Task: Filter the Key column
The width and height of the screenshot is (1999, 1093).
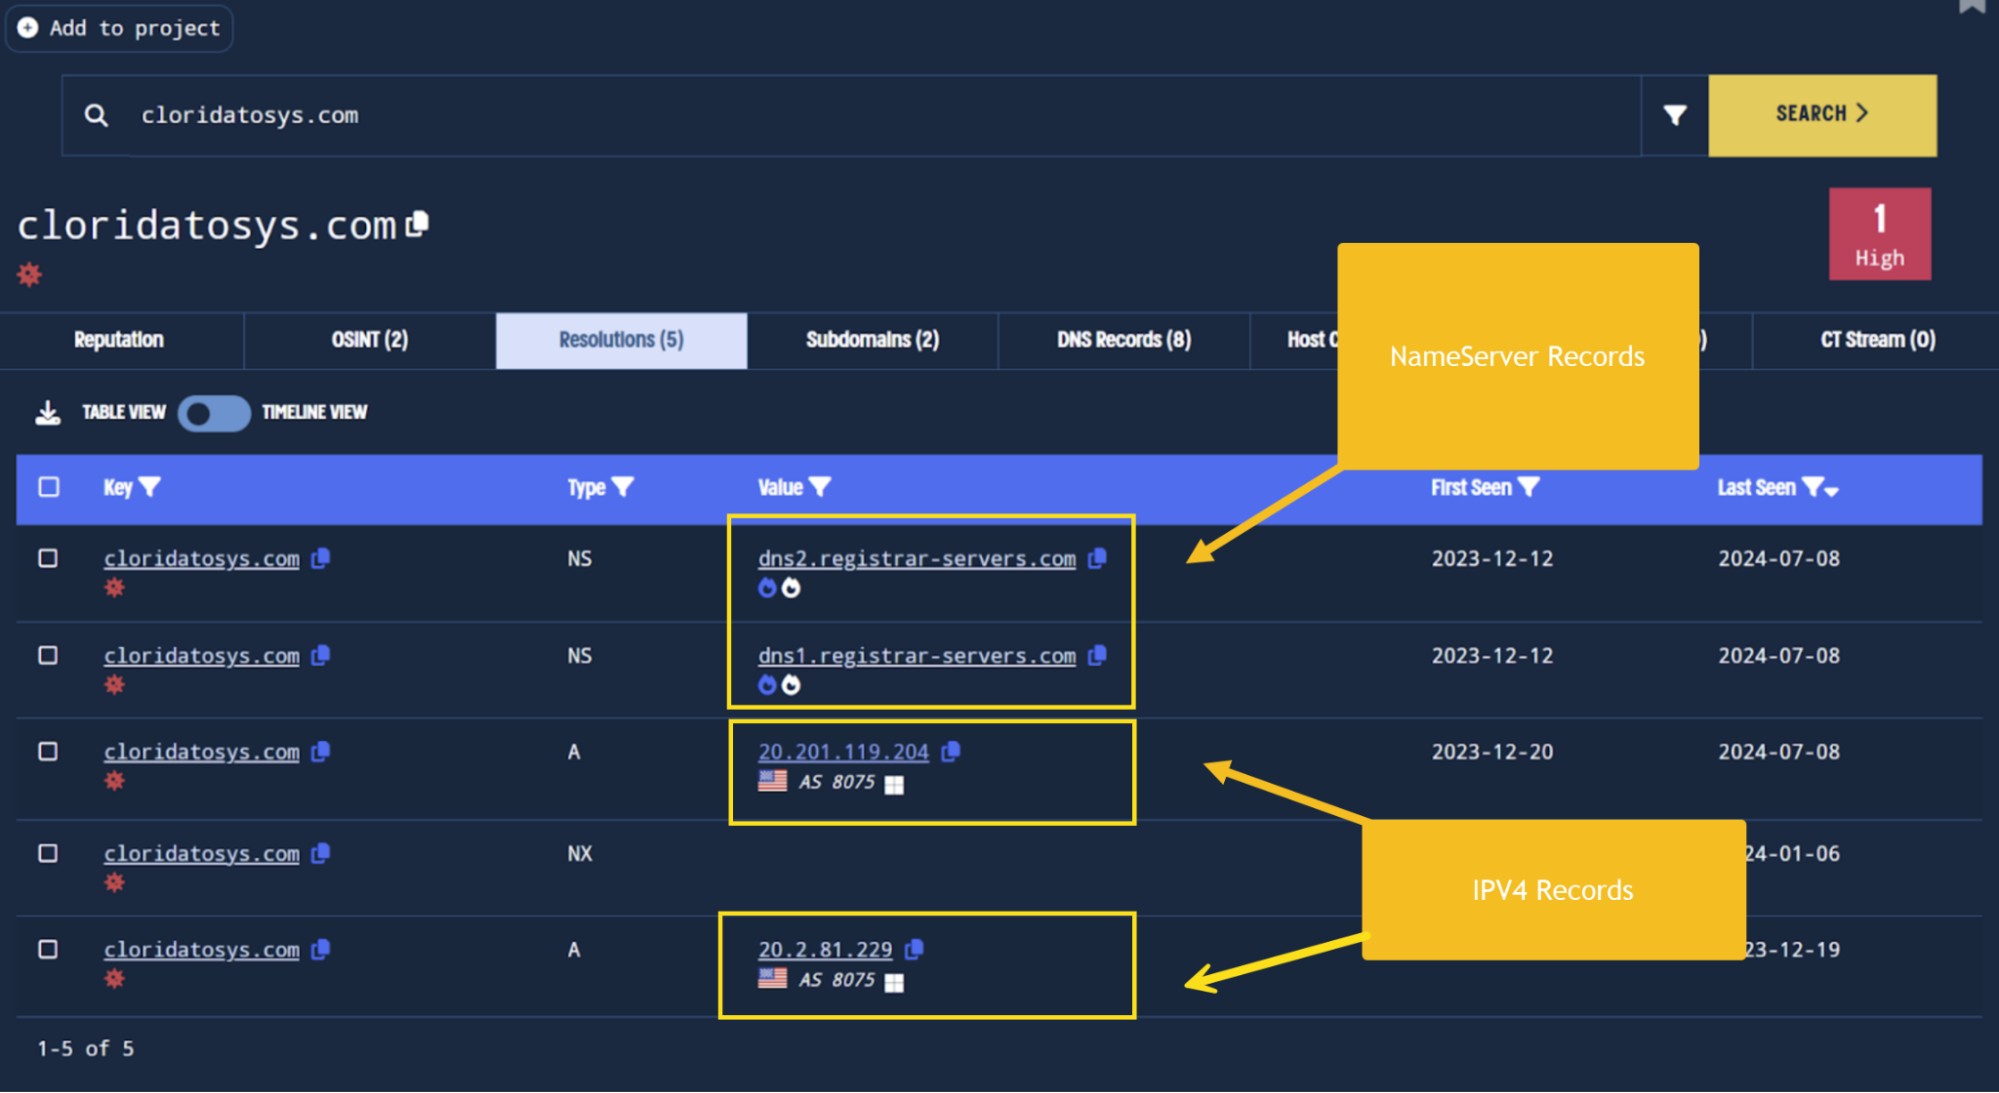Action: [150, 487]
